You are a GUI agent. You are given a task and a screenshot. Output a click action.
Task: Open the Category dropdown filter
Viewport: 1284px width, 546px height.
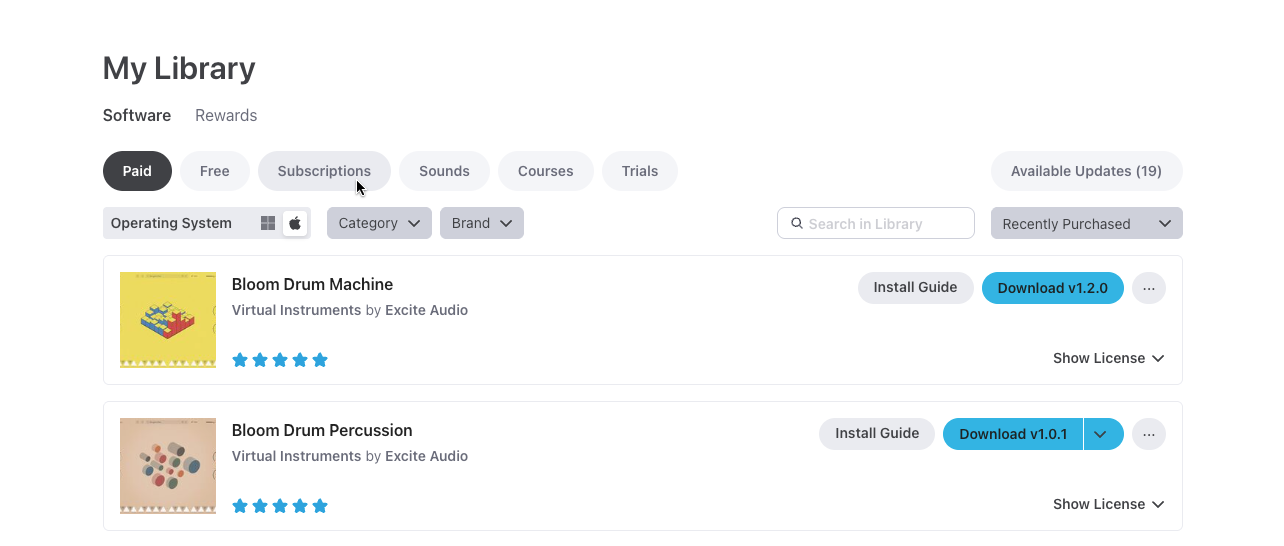click(x=379, y=223)
